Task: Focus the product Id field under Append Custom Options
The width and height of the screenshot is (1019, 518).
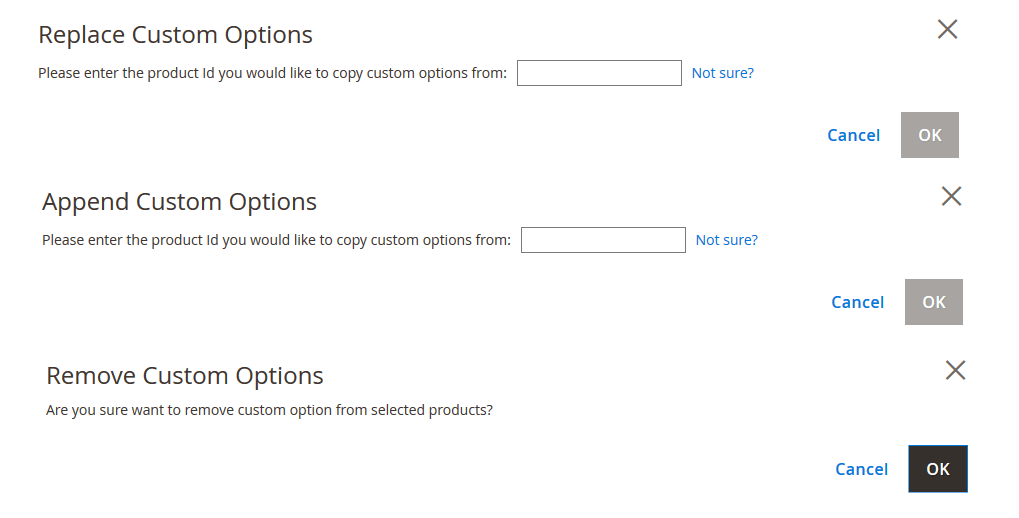Action: tap(603, 240)
